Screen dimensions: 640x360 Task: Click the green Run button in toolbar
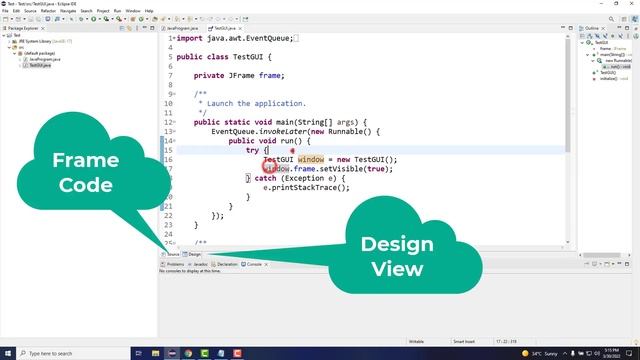[x=93, y=19]
